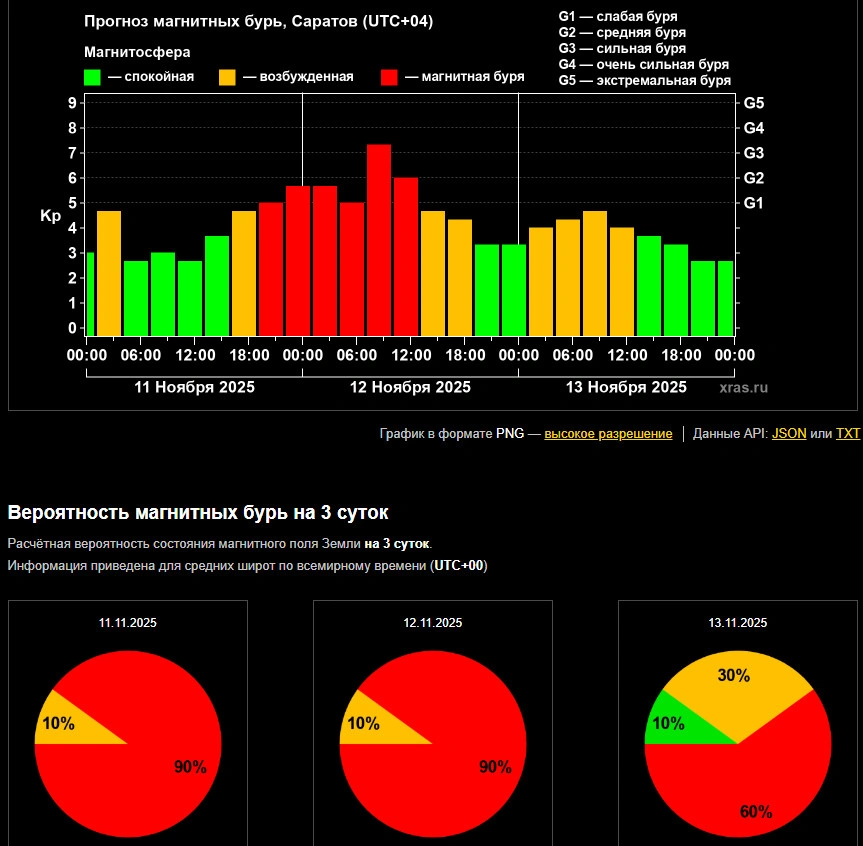Click the yellow 'возбужденная' legend swatch

(228, 77)
